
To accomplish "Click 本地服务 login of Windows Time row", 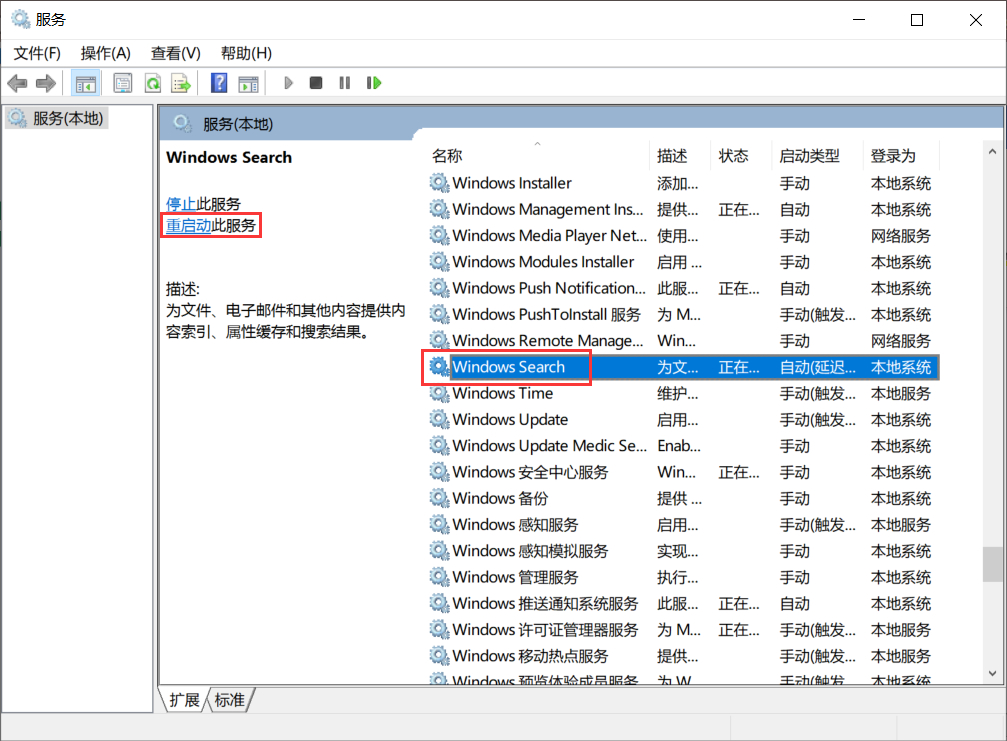I will pyautogui.click(x=900, y=393).
